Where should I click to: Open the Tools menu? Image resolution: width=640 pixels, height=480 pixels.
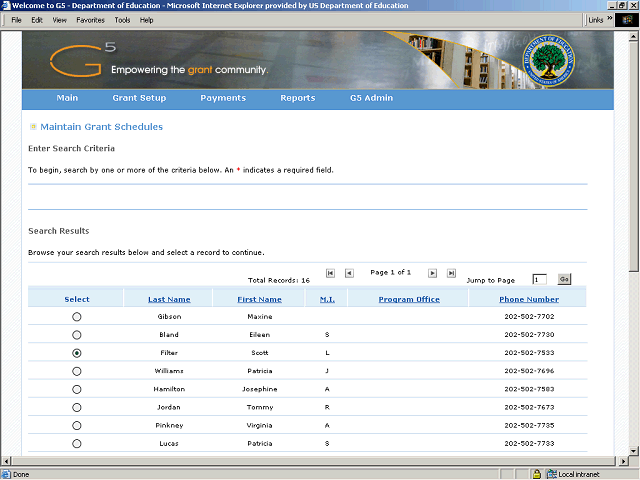point(122,20)
